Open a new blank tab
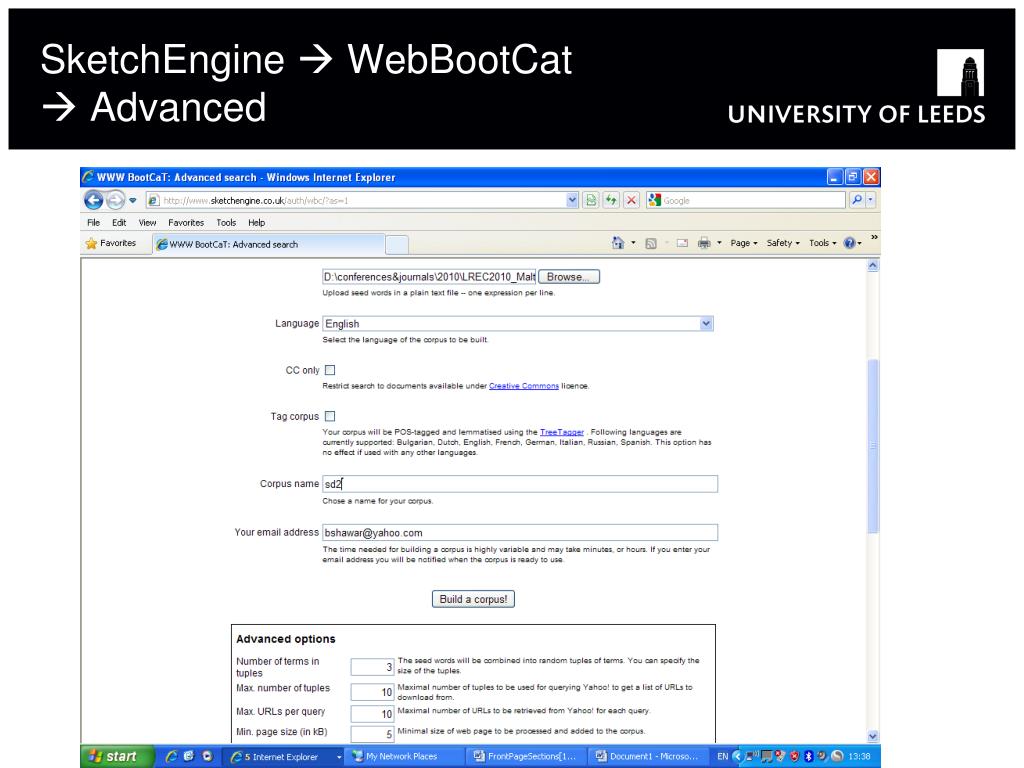This screenshot has height=768, width=1024. coord(396,245)
